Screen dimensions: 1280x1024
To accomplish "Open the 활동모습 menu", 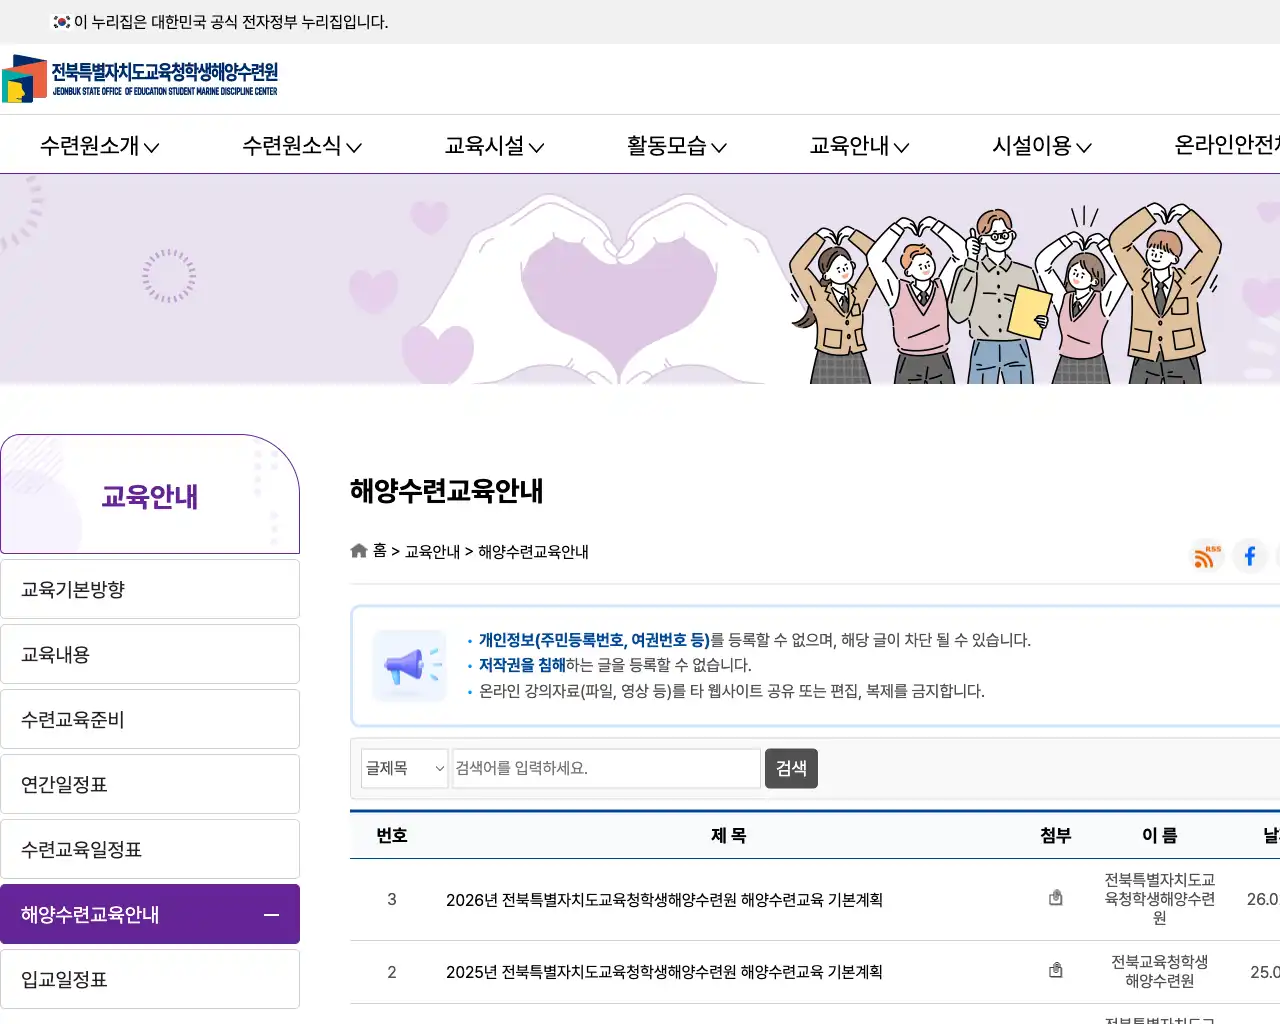I will point(676,145).
